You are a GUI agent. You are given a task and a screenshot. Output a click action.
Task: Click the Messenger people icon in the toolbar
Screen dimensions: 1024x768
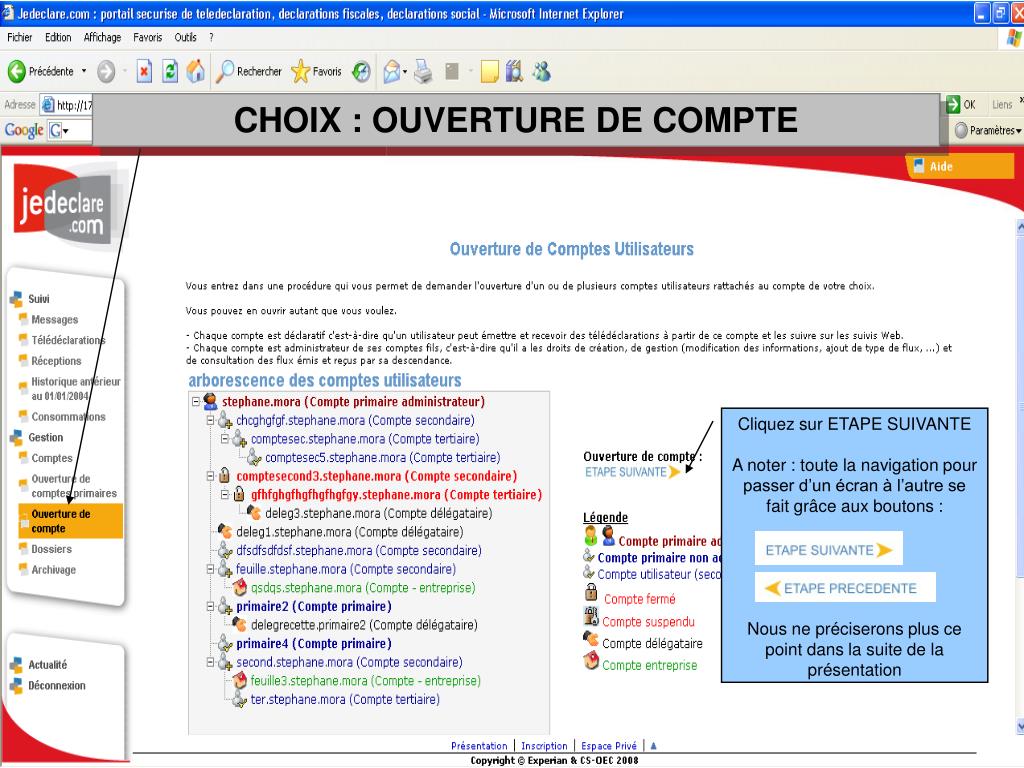coord(541,71)
